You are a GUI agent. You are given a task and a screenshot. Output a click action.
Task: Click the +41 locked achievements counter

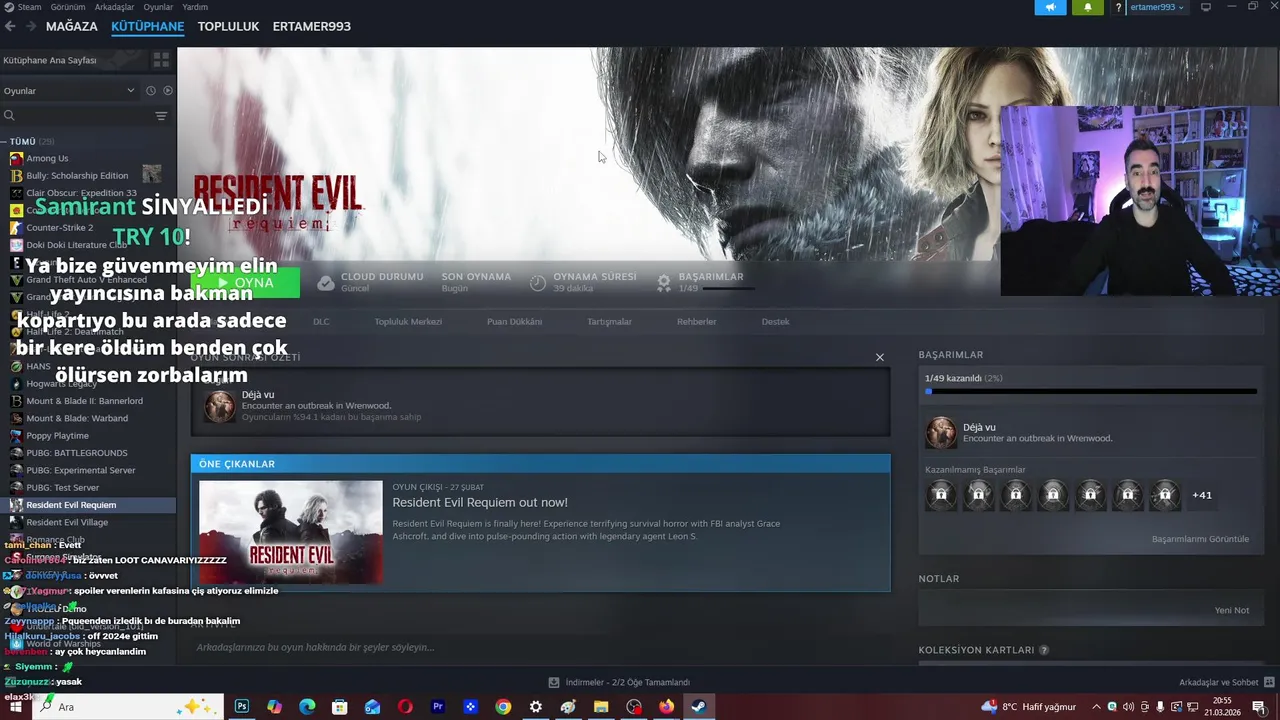coord(1202,495)
